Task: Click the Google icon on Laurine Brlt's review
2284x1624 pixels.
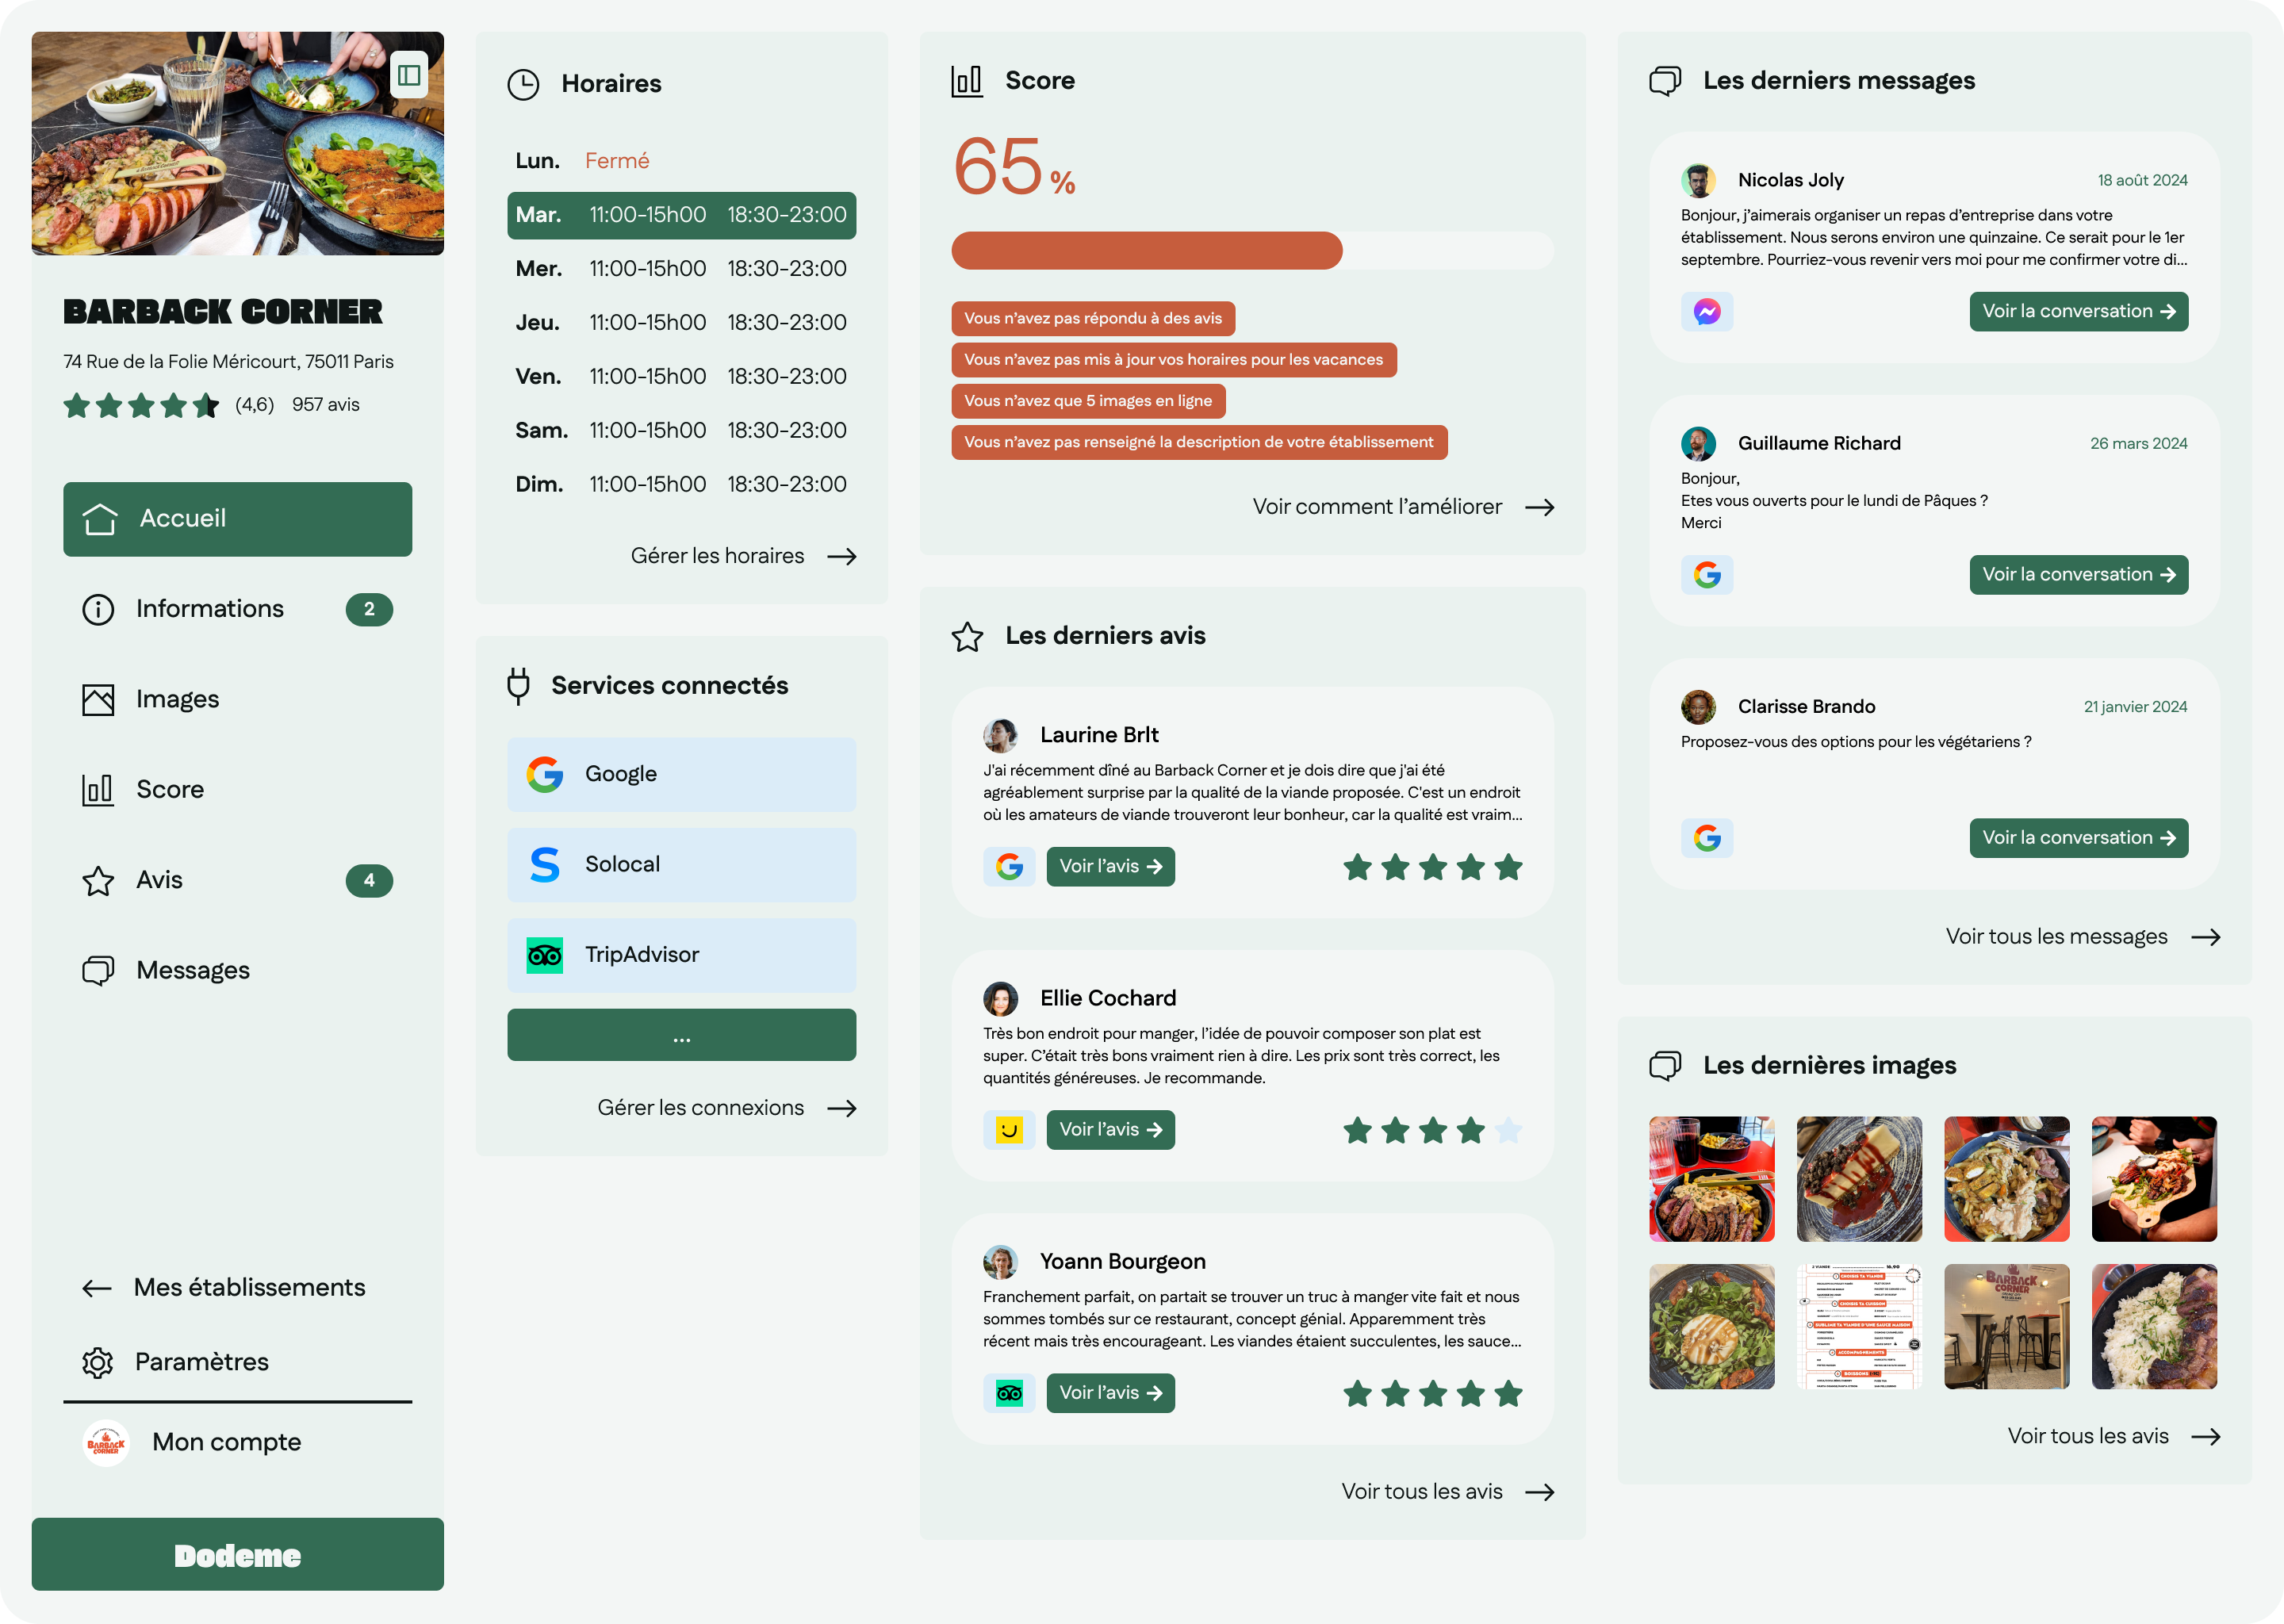Action: 1008,867
